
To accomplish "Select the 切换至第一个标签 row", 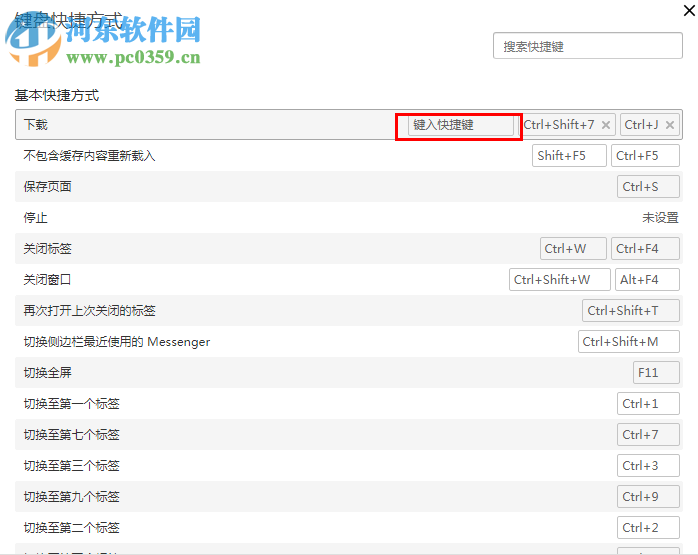I will (x=349, y=404).
